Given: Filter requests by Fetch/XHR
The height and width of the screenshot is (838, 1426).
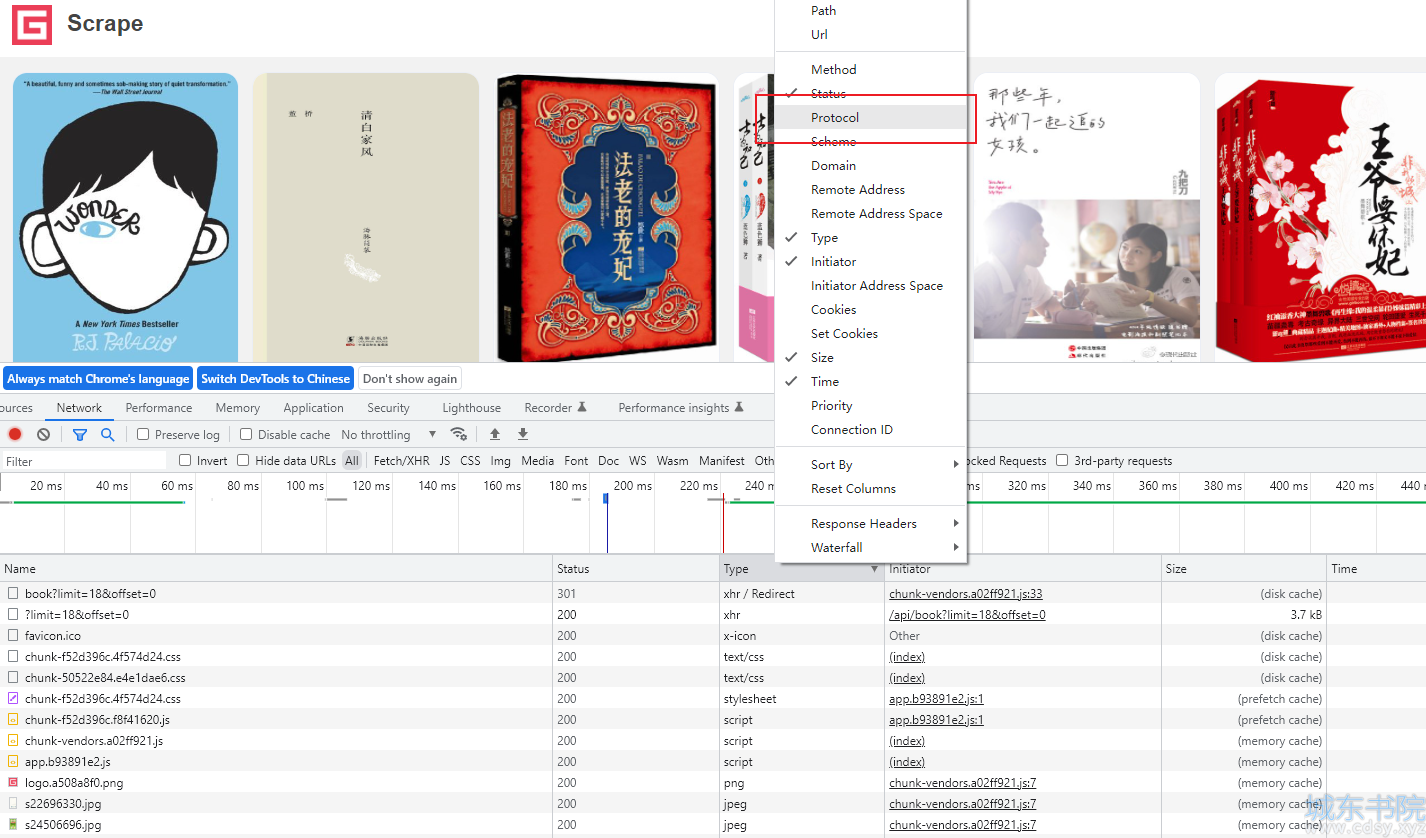Looking at the screenshot, I should pos(401,460).
